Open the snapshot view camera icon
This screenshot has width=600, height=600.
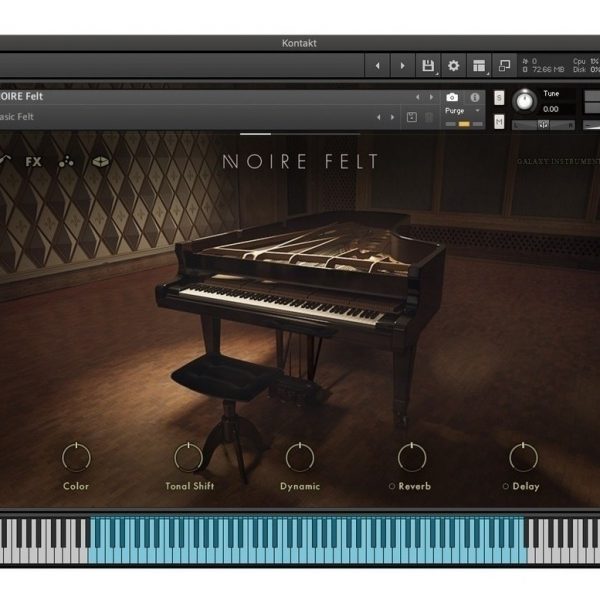(452, 97)
